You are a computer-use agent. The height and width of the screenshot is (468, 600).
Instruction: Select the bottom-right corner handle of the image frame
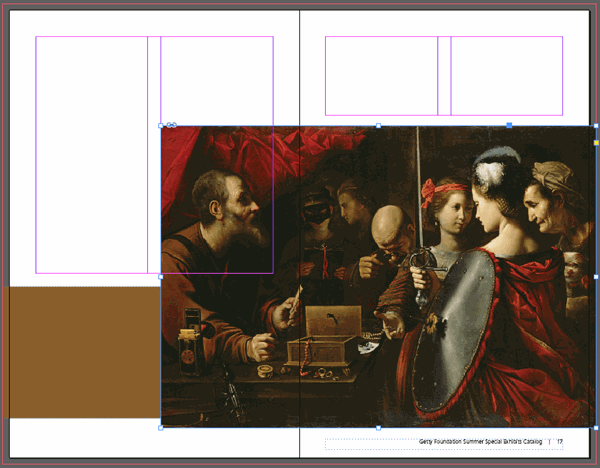pyautogui.click(x=596, y=428)
